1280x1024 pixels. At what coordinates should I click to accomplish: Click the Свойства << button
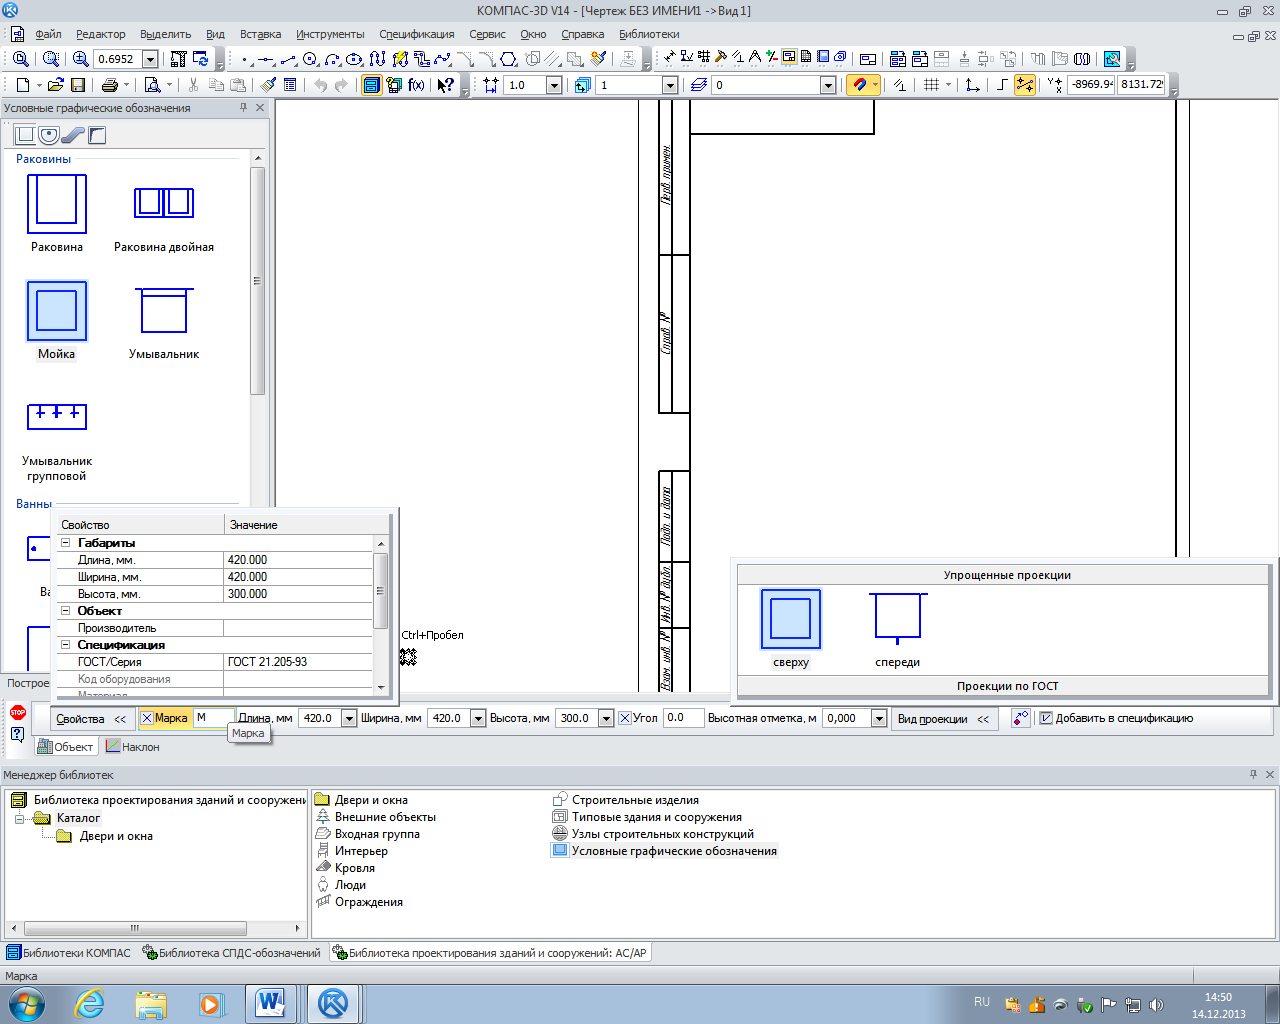click(91, 719)
